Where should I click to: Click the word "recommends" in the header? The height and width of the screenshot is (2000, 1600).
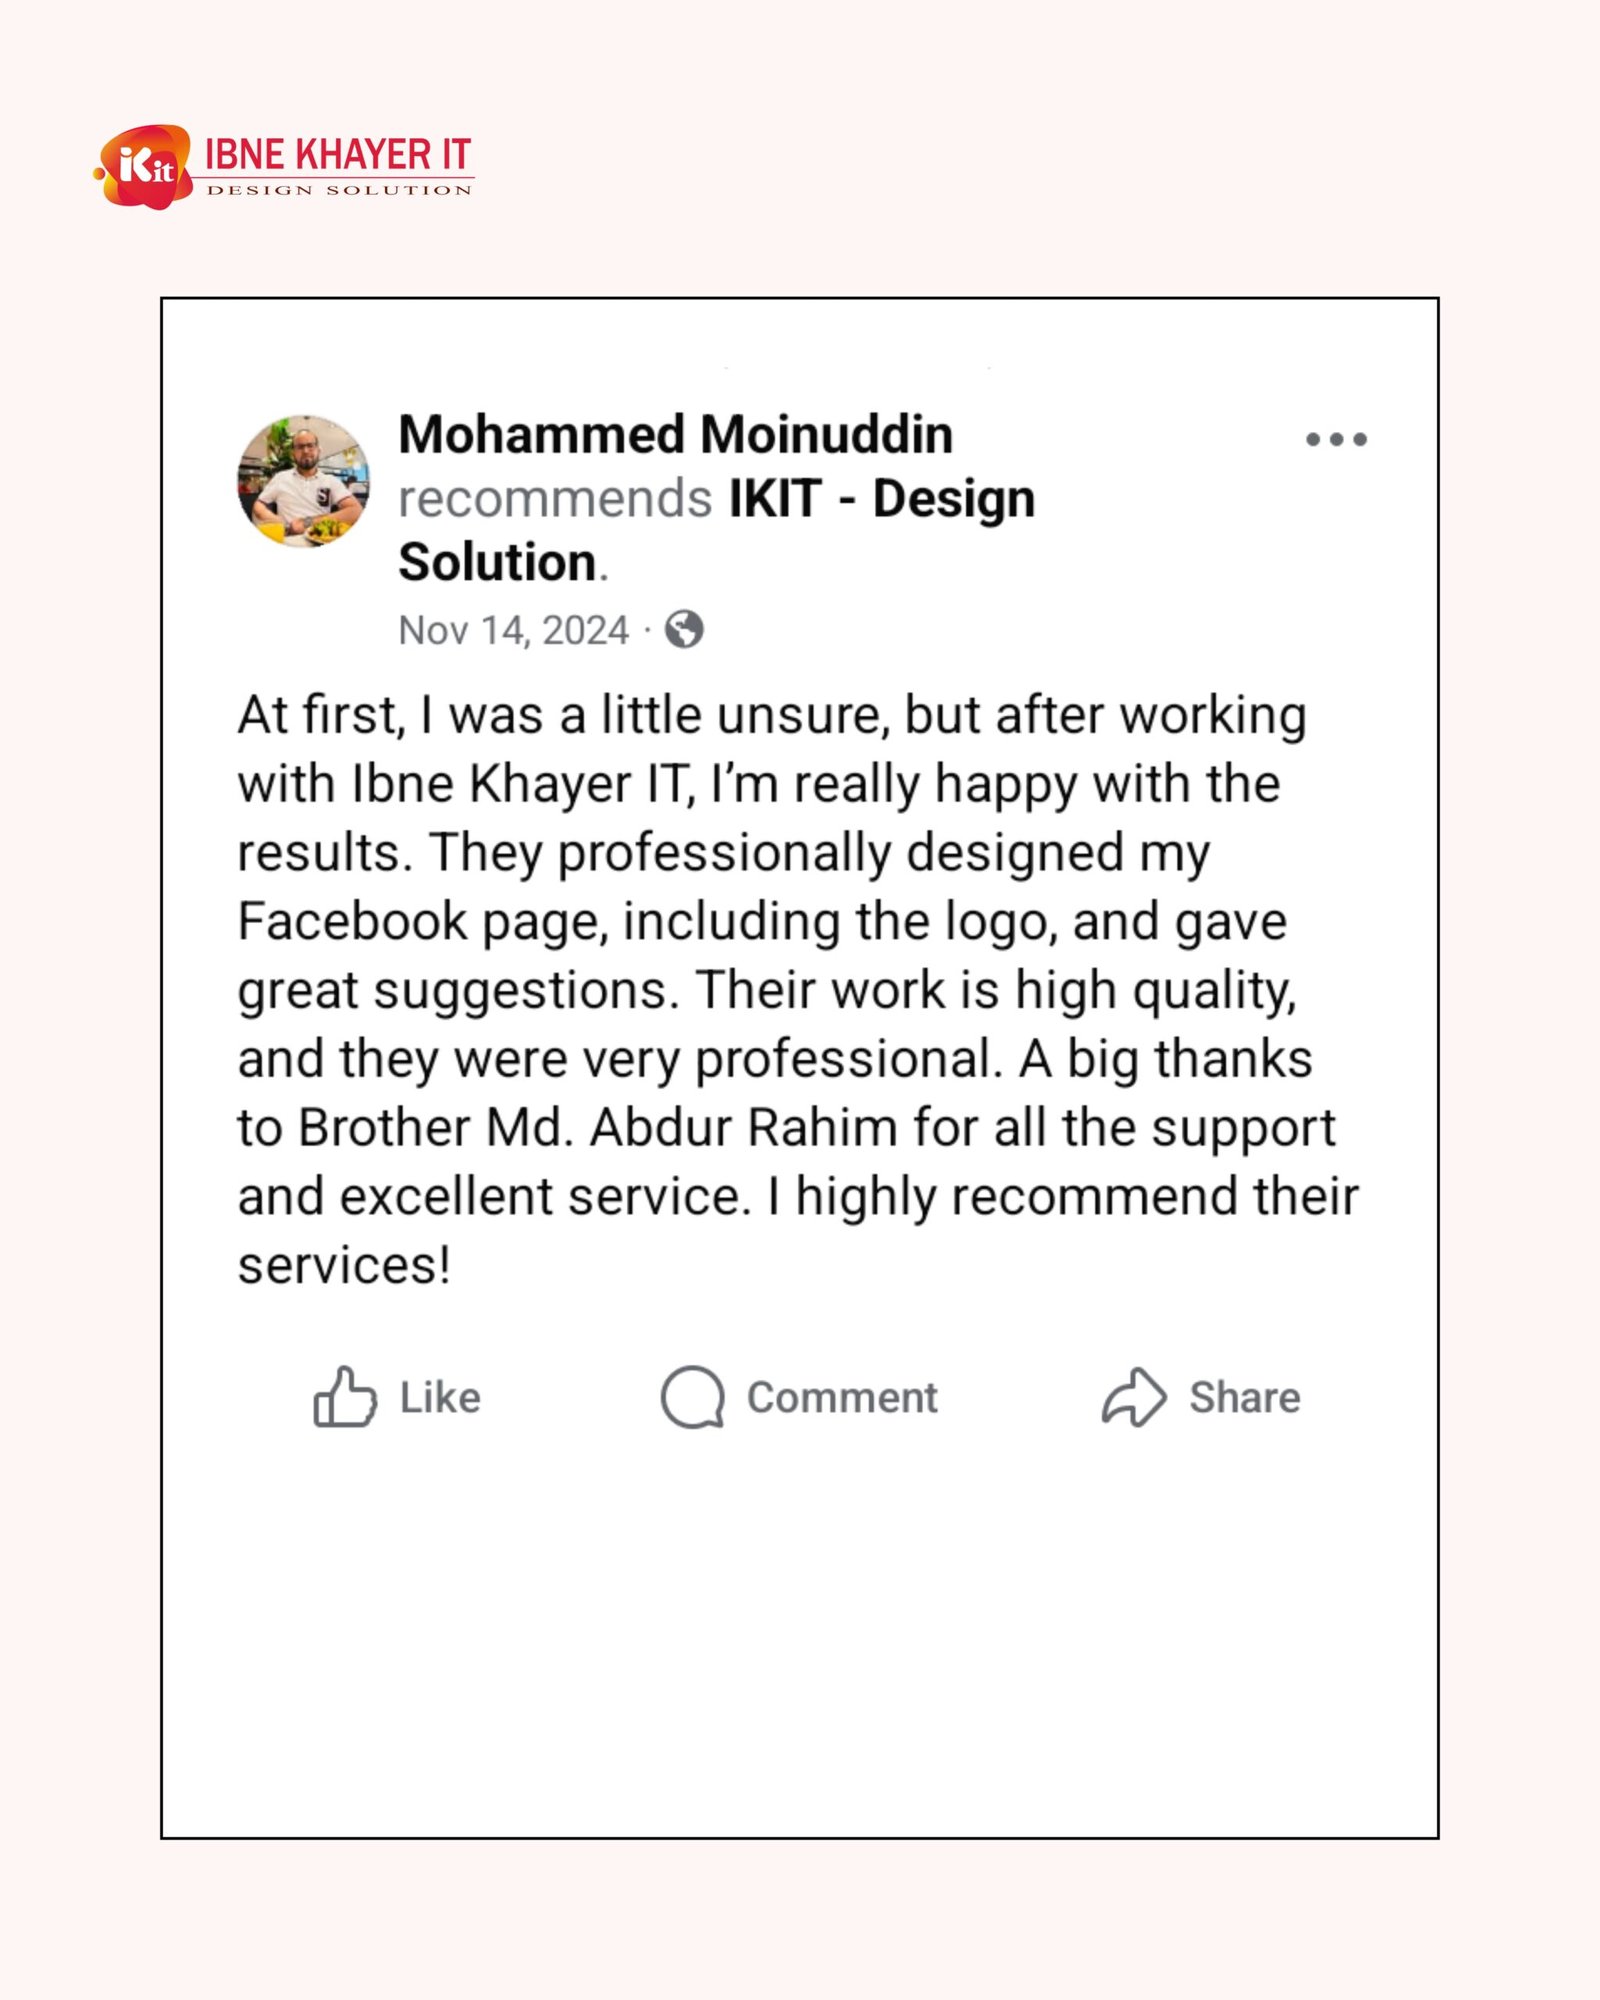coord(554,499)
